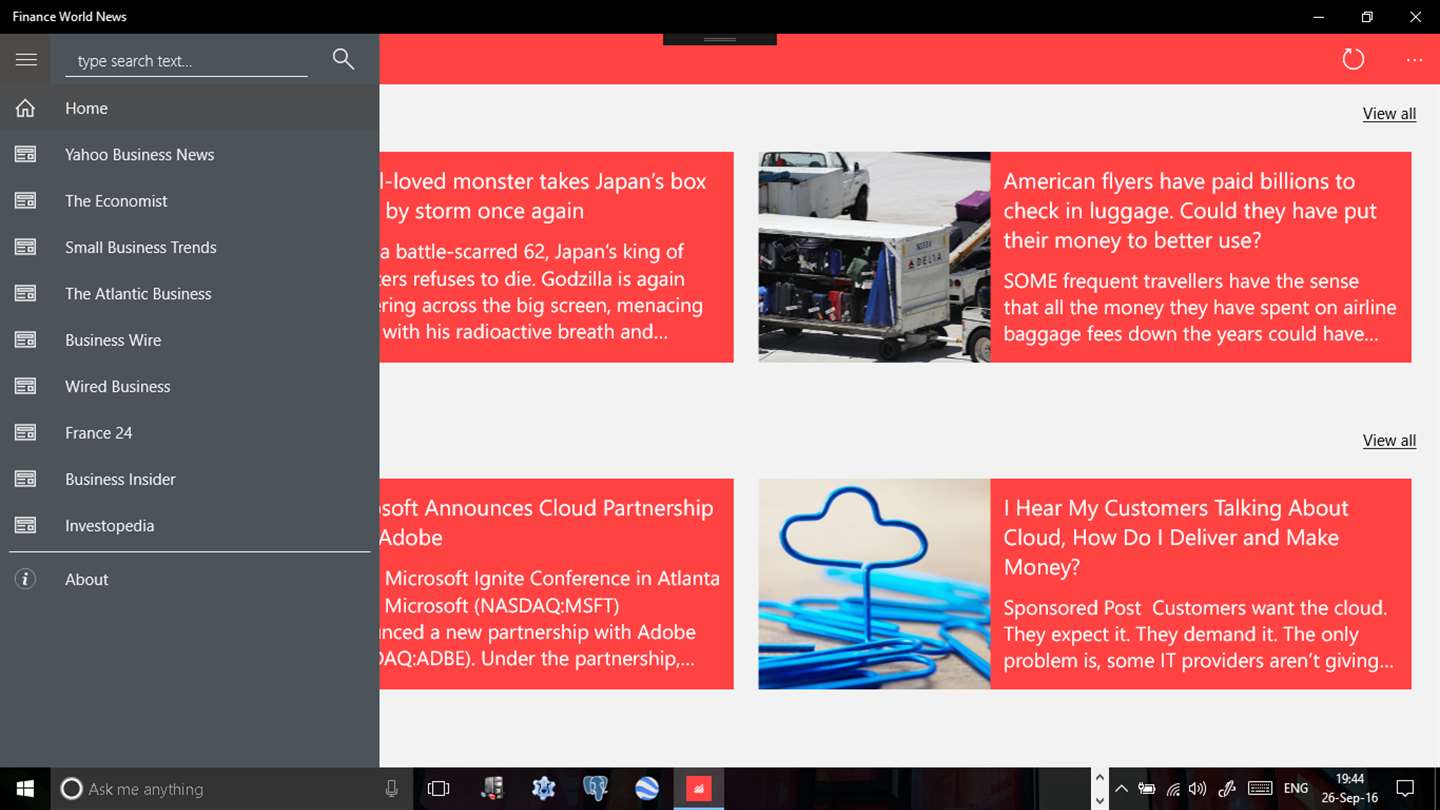Image resolution: width=1440 pixels, height=810 pixels.
Task: Open the Action Center notifications icon
Action: (x=1405, y=789)
